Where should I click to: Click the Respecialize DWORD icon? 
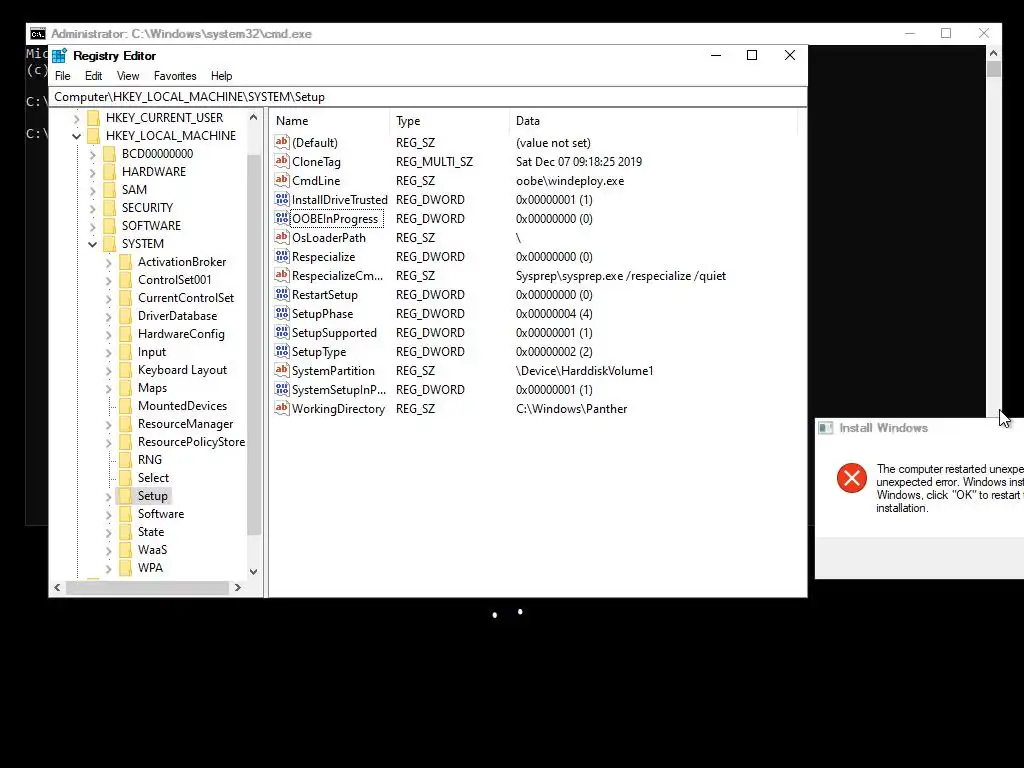(281, 255)
